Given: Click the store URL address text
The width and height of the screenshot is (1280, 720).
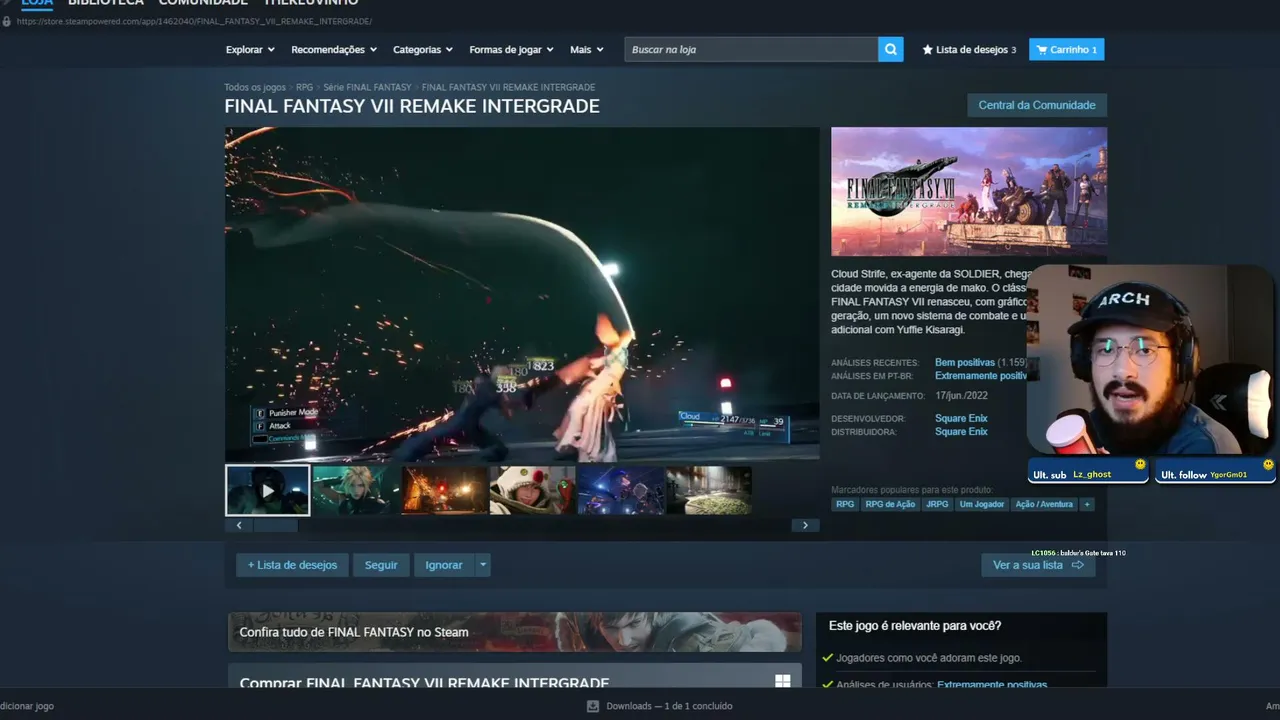Looking at the screenshot, I should tap(194, 21).
